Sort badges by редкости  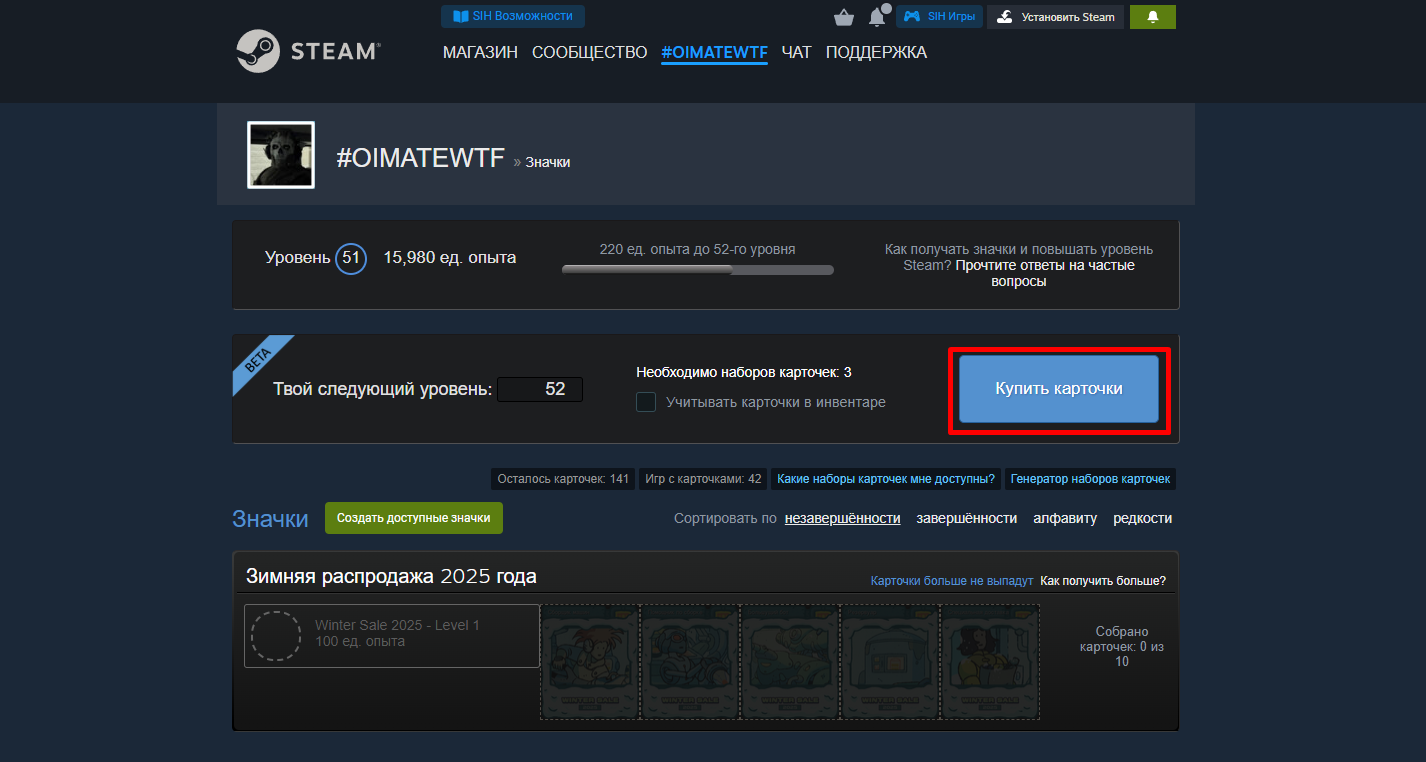pos(1142,518)
